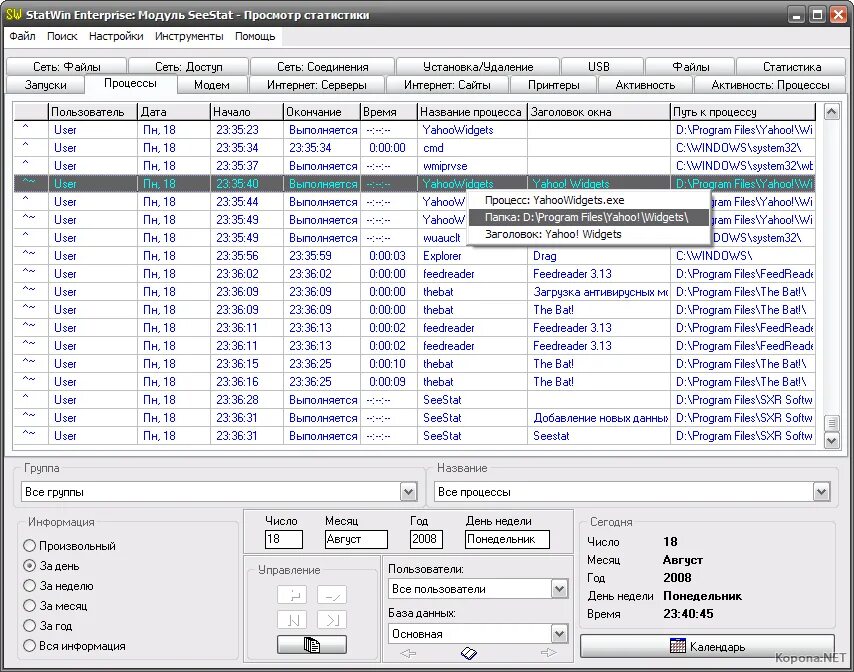854x672 pixels.
Task: Switch to the Запуски tab
Action: click(45, 85)
